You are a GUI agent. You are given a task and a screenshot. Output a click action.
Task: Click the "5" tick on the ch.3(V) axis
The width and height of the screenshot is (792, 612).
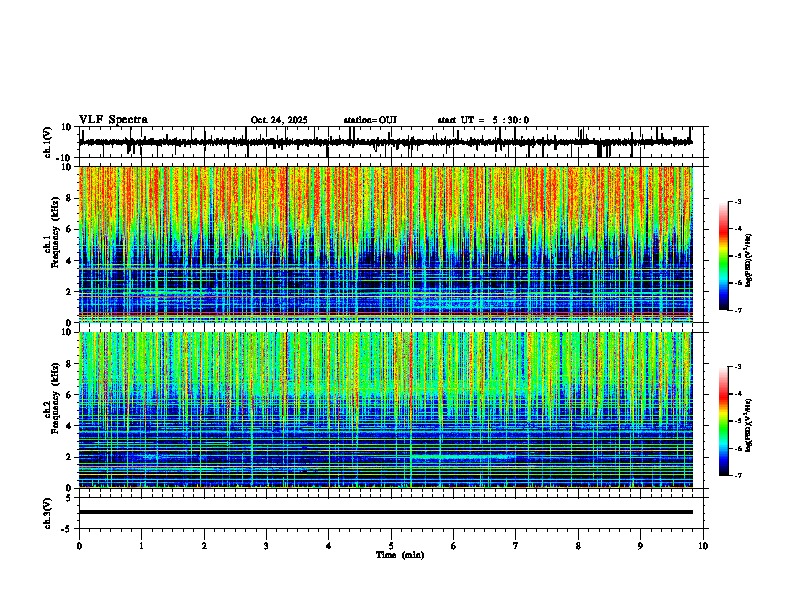[69, 498]
